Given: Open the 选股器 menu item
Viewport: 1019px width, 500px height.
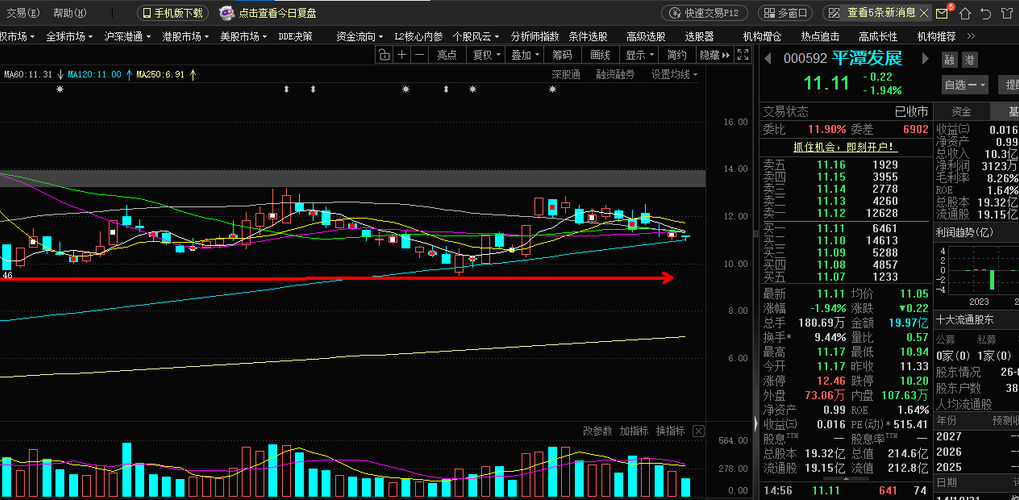Looking at the screenshot, I should point(699,36).
